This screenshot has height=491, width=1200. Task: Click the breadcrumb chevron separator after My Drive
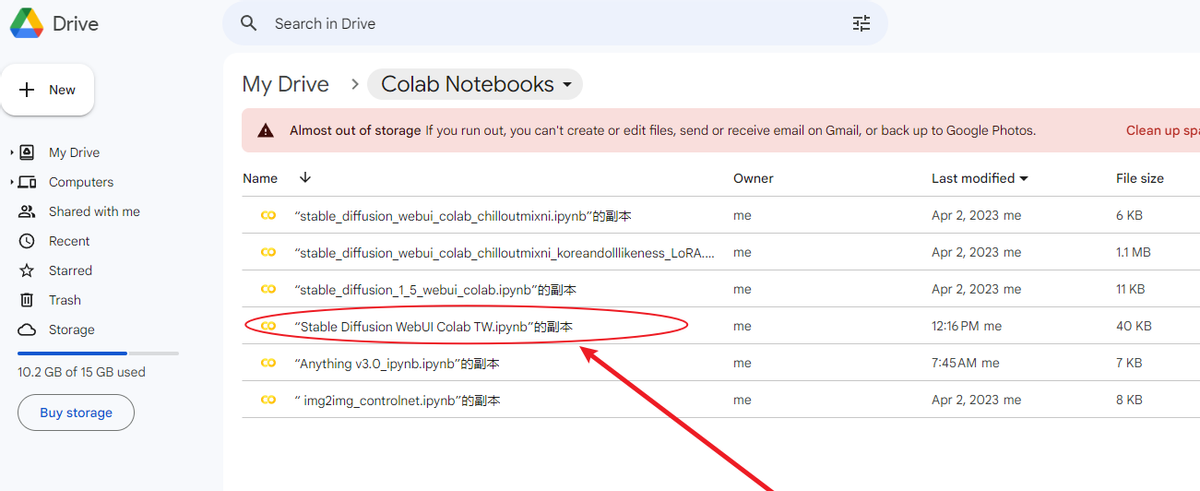[x=354, y=85]
